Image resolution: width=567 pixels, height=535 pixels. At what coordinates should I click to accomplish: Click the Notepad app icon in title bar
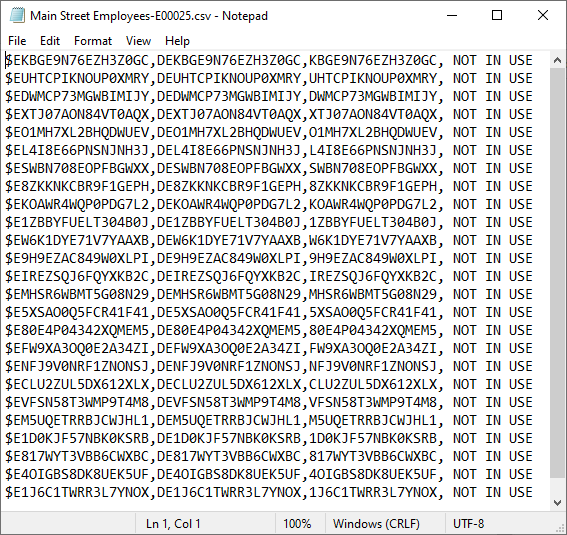17,16
